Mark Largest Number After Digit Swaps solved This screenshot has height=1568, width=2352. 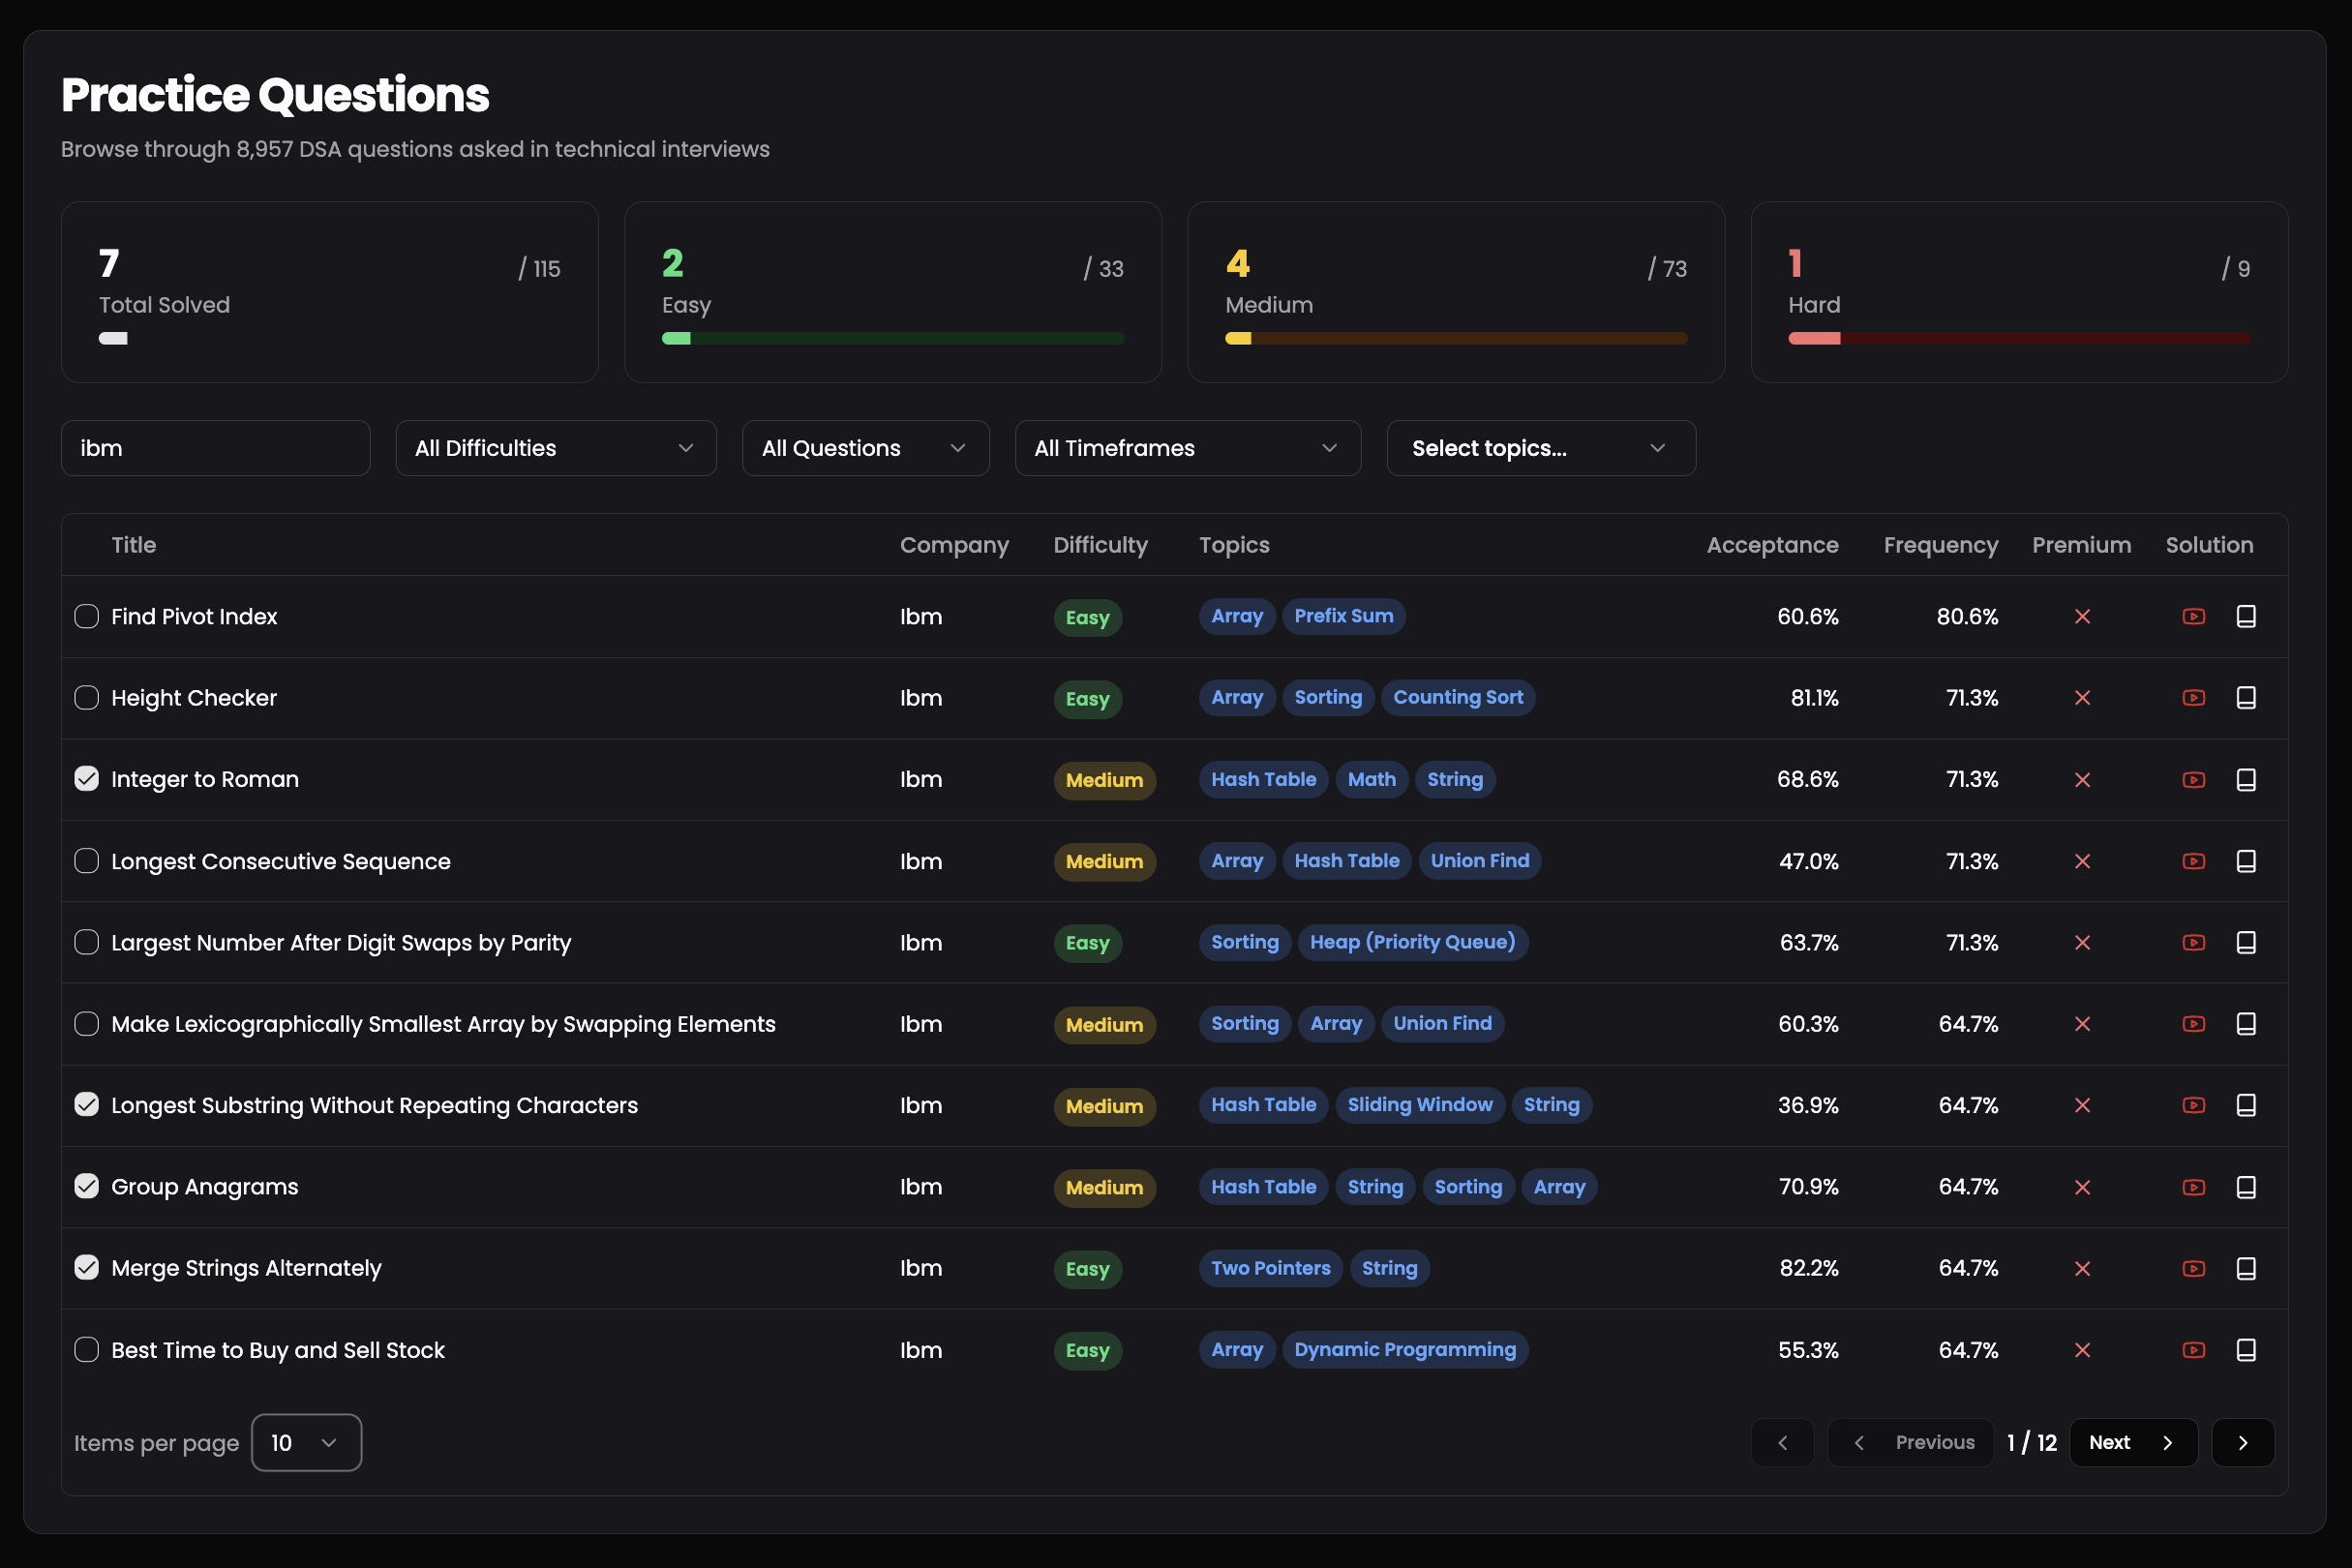coord(87,942)
